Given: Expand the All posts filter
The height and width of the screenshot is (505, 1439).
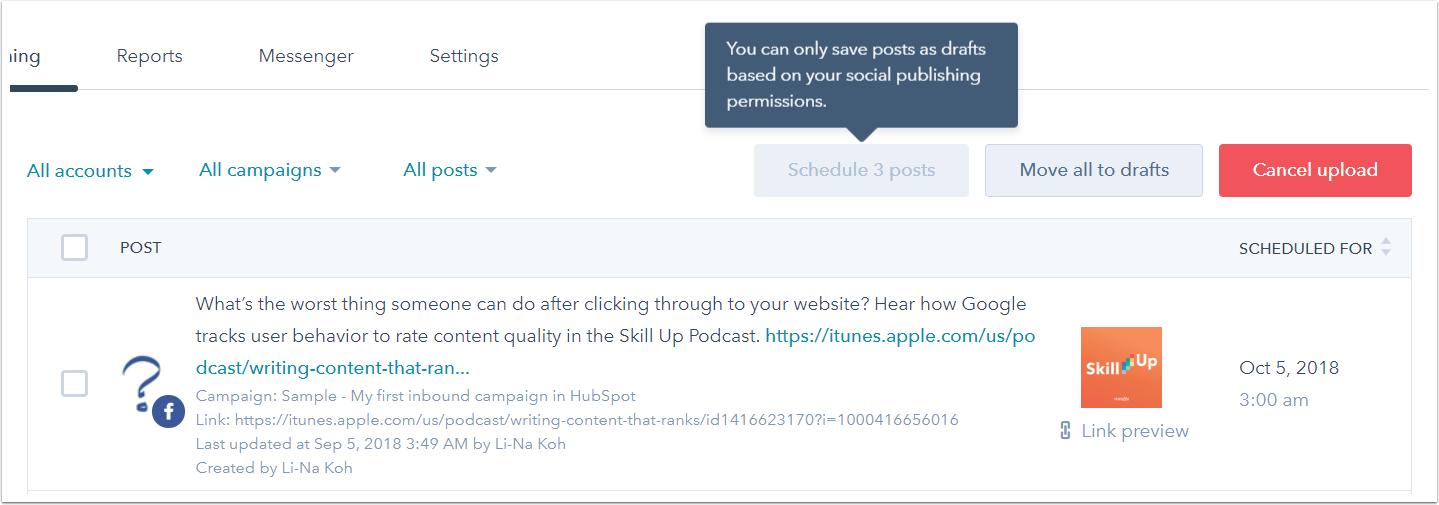Looking at the screenshot, I should point(449,170).
